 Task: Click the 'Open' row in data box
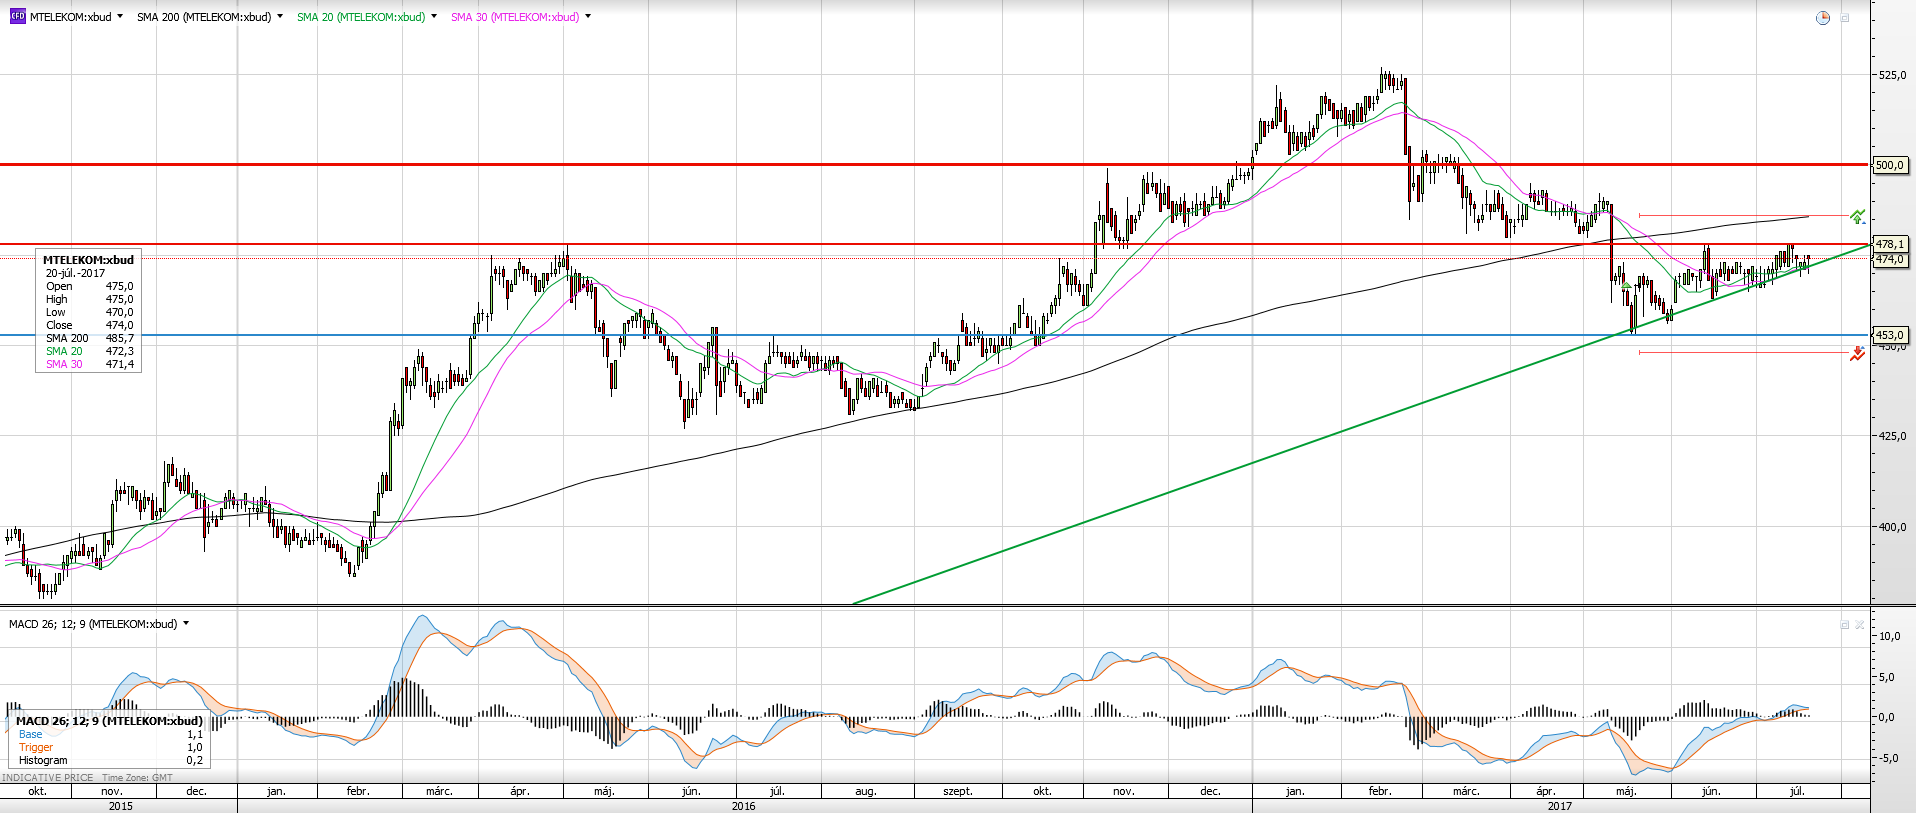pyautogui.click(x=89, y=286)
